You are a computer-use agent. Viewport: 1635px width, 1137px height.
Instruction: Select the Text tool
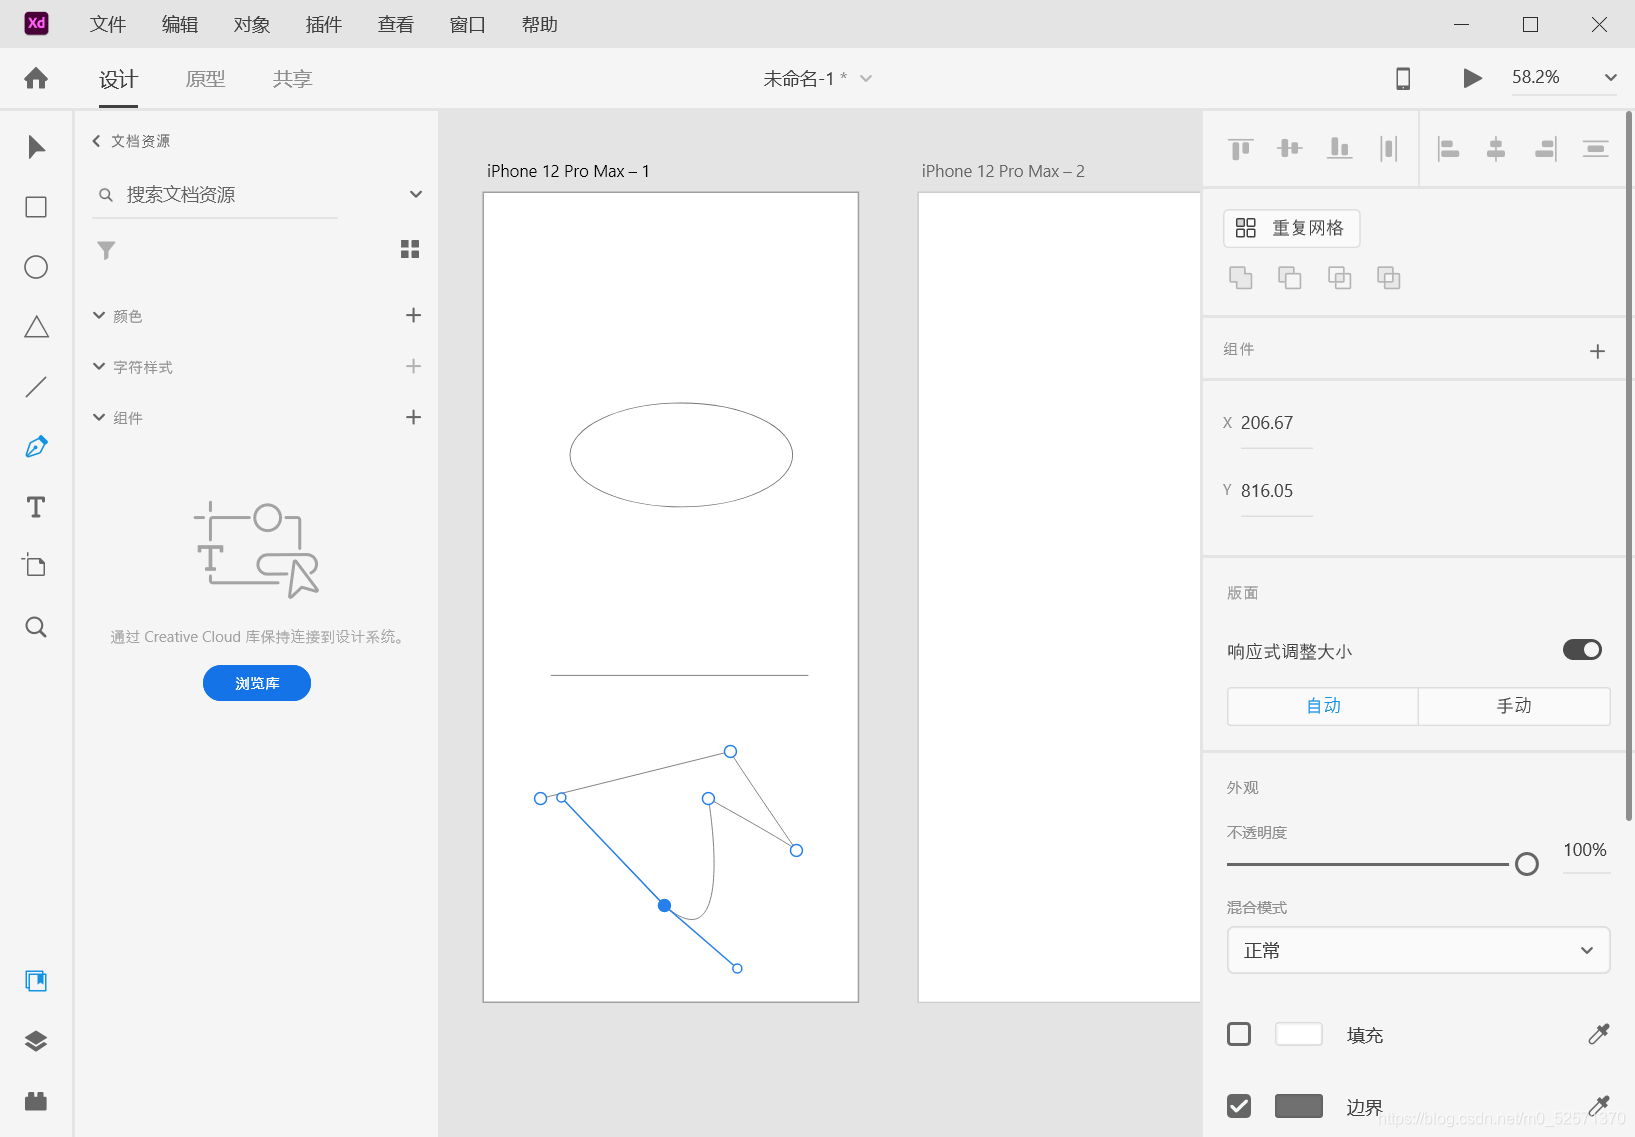(36, 507)
